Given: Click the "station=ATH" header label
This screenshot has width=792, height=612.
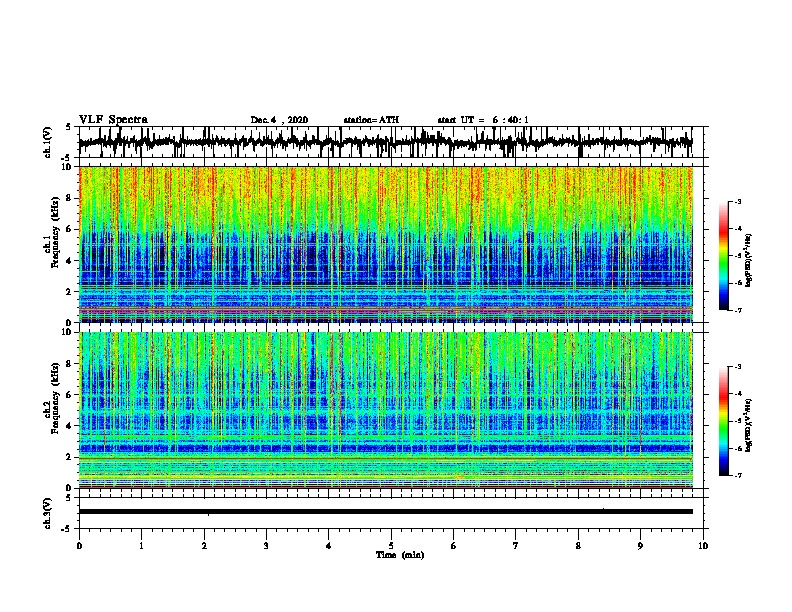Looking at the screenshot, I should (x=371, y=120).
